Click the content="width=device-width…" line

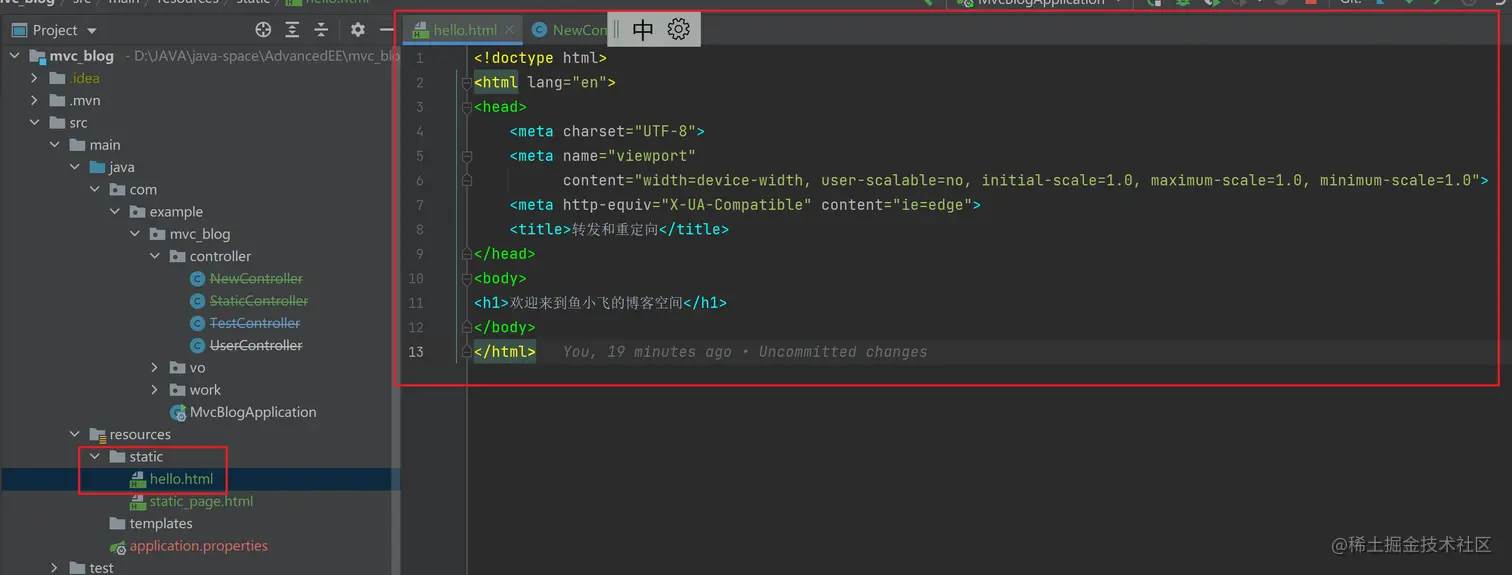[1026, 181]
